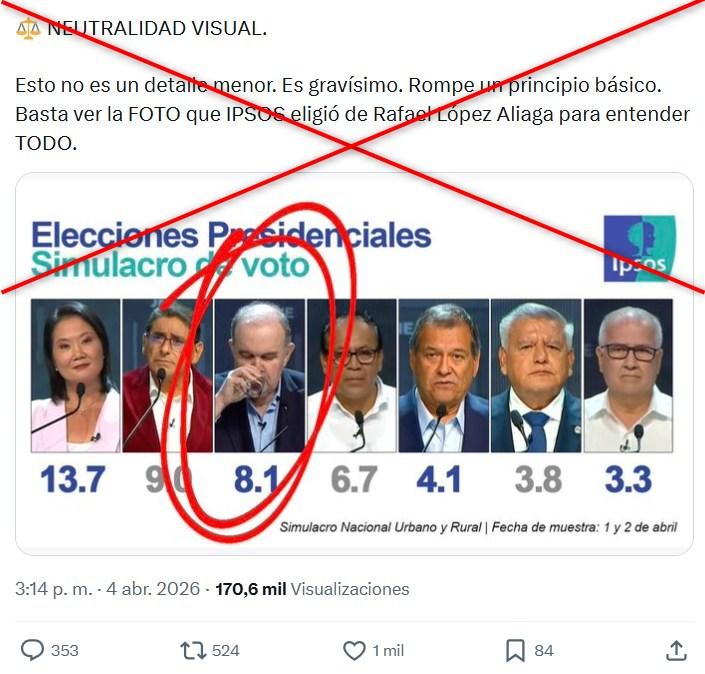Click the candidate photo above 6.7
705x674 pixels.
pyautogui.click(x=352, y=375)
